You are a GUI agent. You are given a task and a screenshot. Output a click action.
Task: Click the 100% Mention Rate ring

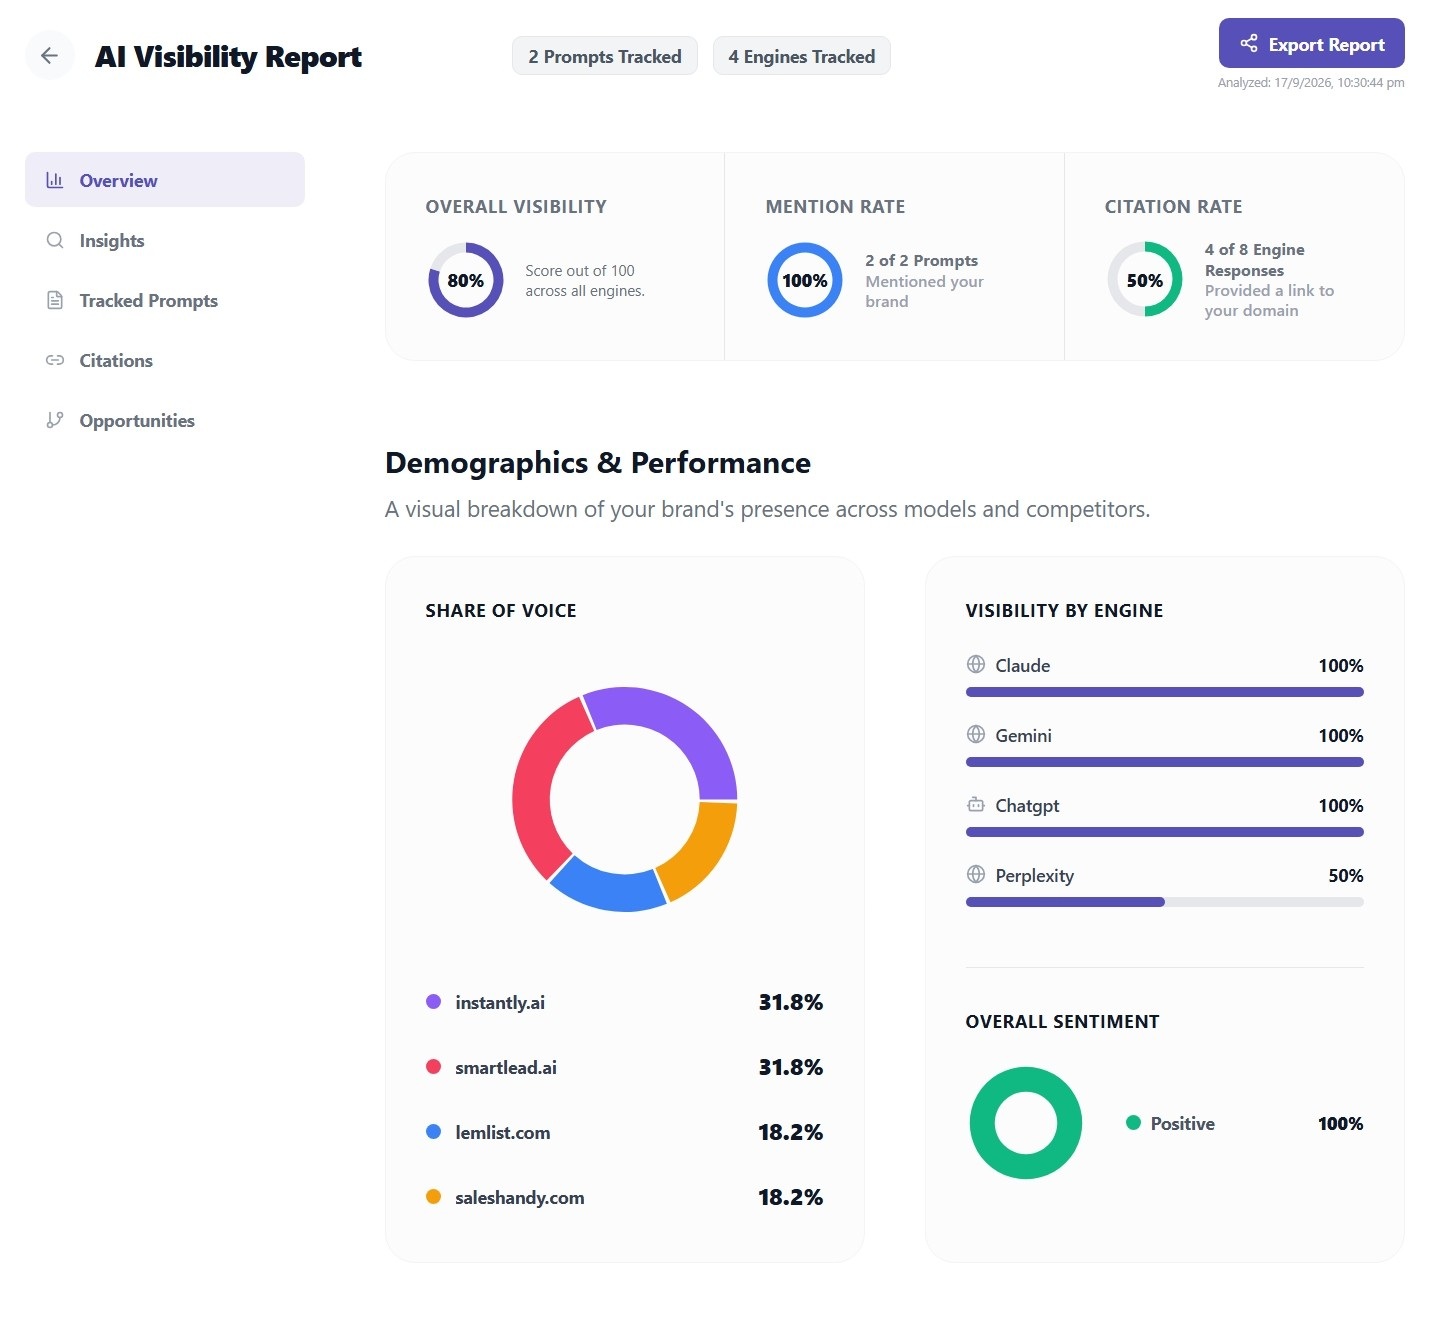[805, 280]
